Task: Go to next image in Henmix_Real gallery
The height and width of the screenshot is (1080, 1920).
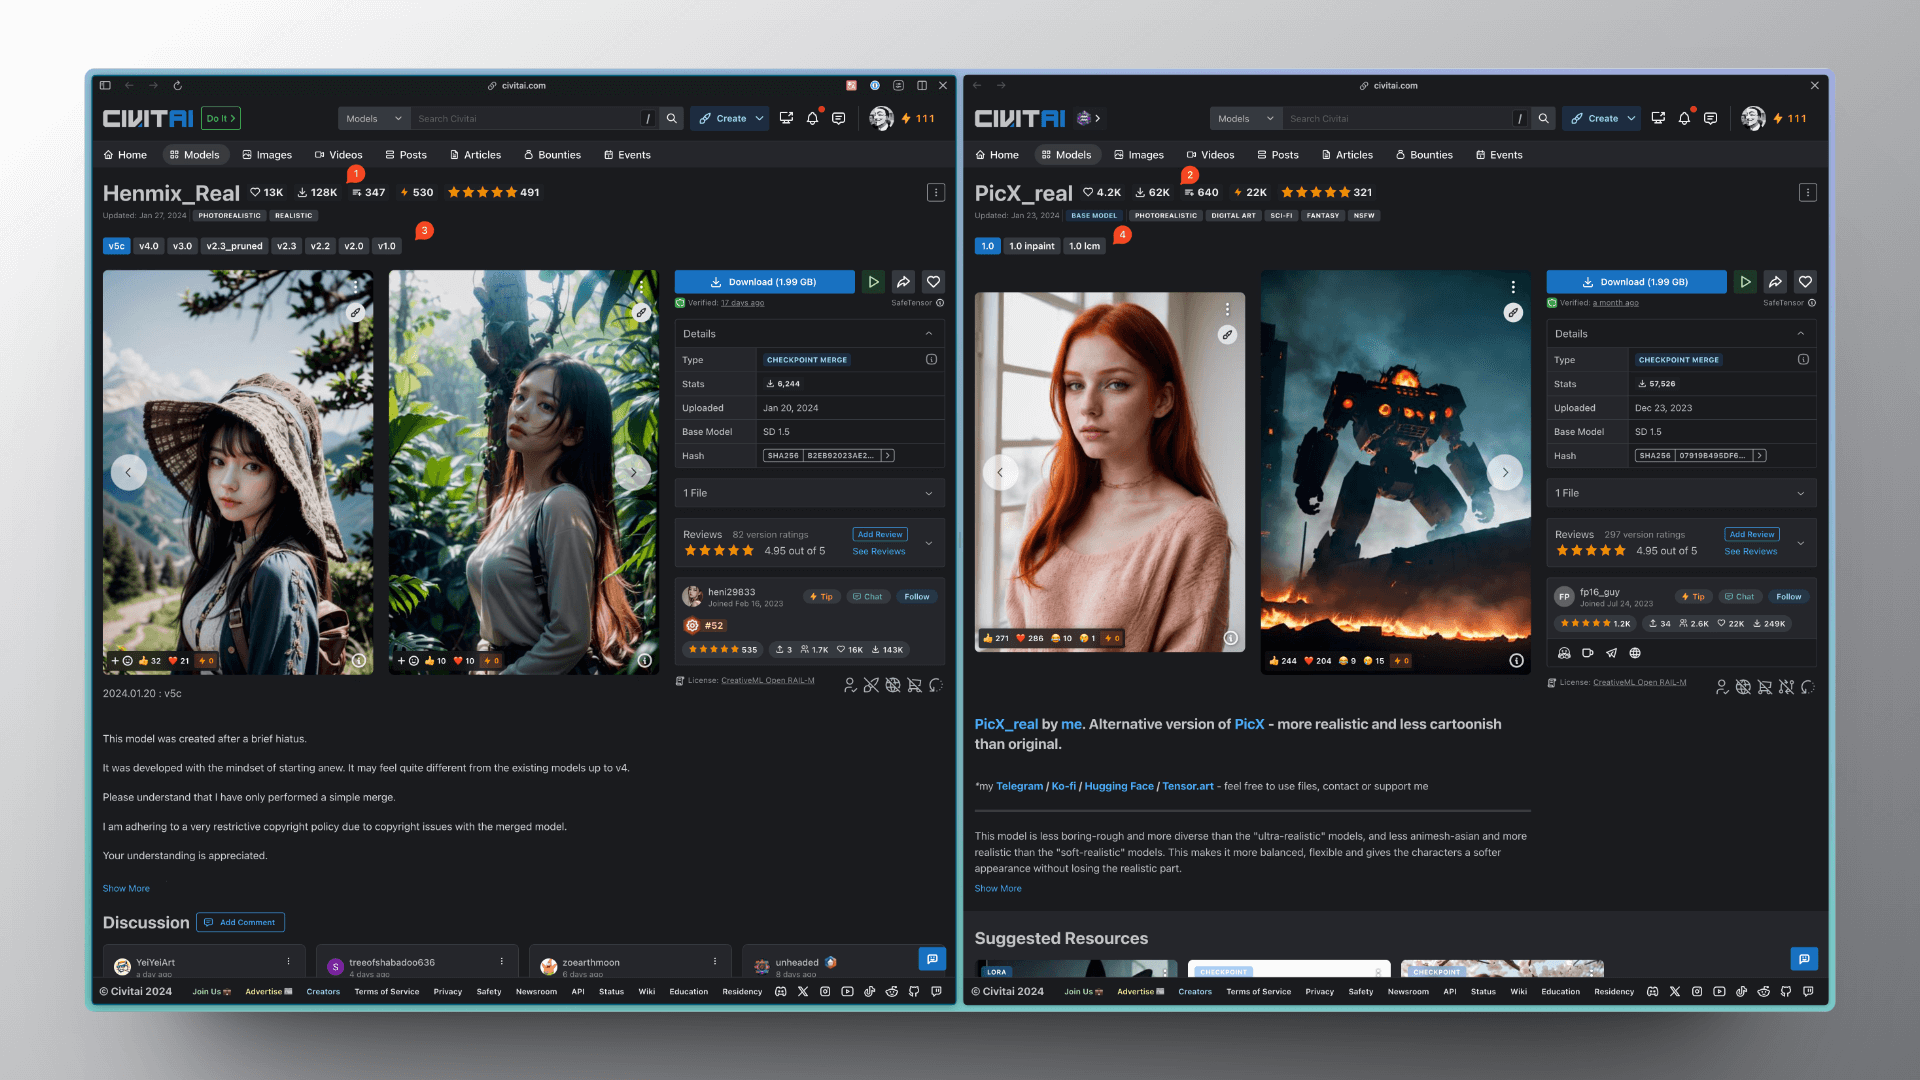Action: [x=633, y=472]
